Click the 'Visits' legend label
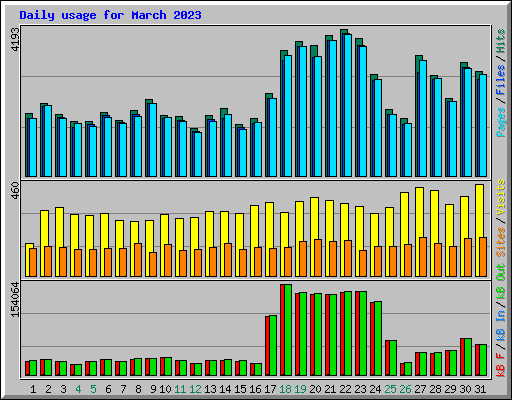Screen dimensions: 512x400 point(501,197)
